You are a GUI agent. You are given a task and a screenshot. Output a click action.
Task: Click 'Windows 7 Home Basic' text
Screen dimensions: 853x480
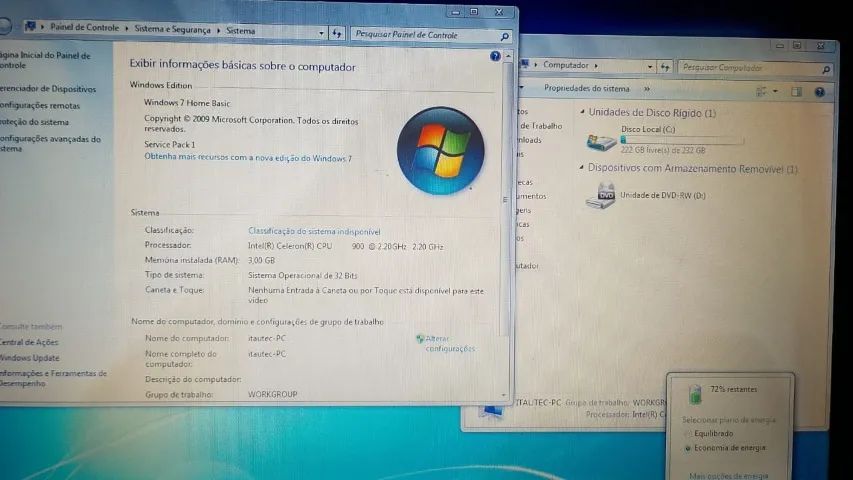pos(187,103)
